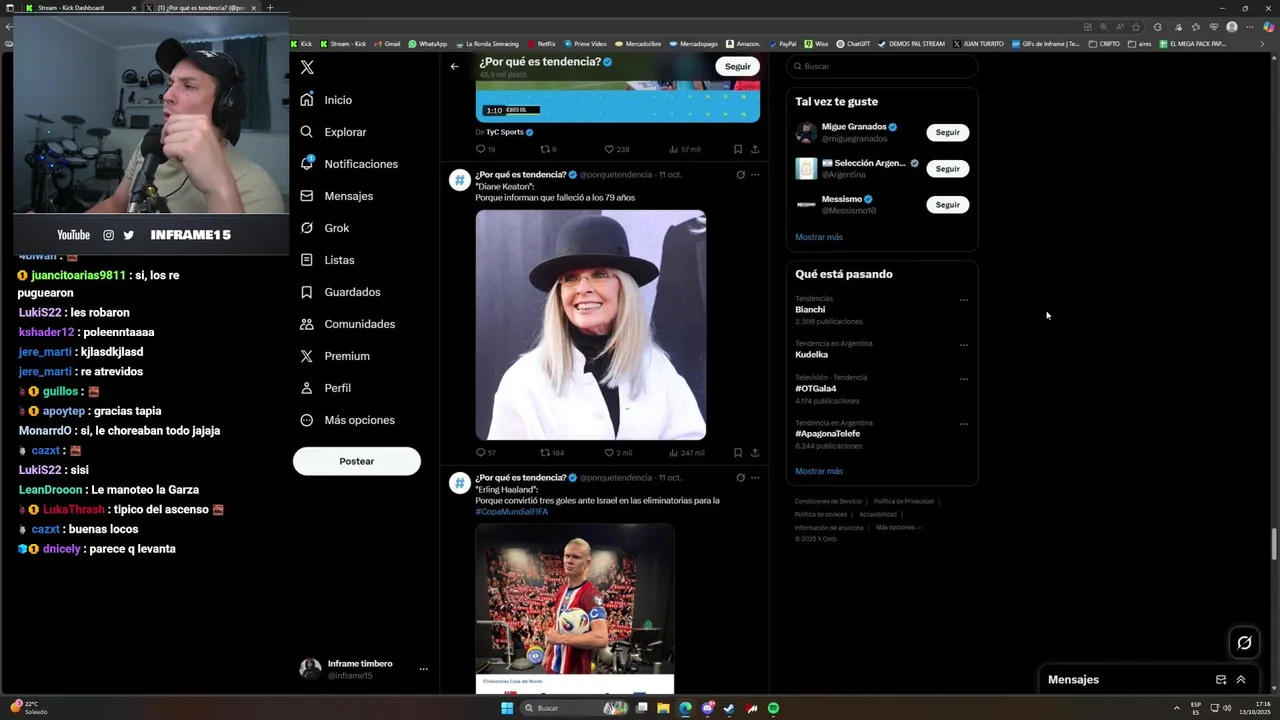Open more menu on Erling Haaland post
1280x720 pixels.
[x=755, y=478]
